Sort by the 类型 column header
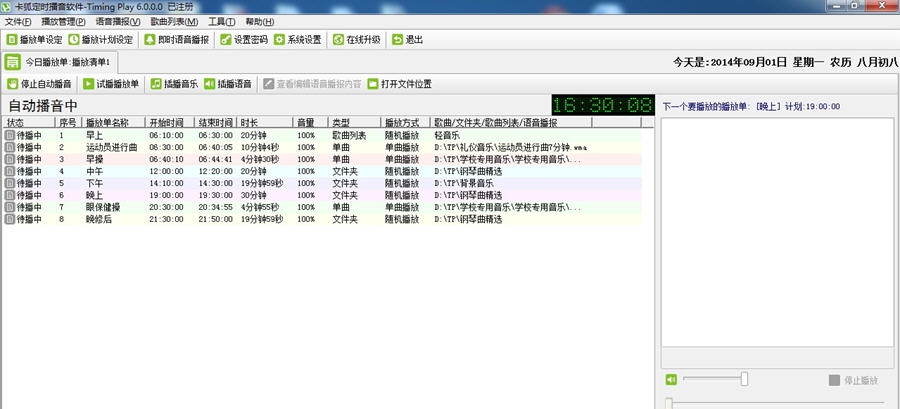 pyautogui.click(x=354, y=123)
